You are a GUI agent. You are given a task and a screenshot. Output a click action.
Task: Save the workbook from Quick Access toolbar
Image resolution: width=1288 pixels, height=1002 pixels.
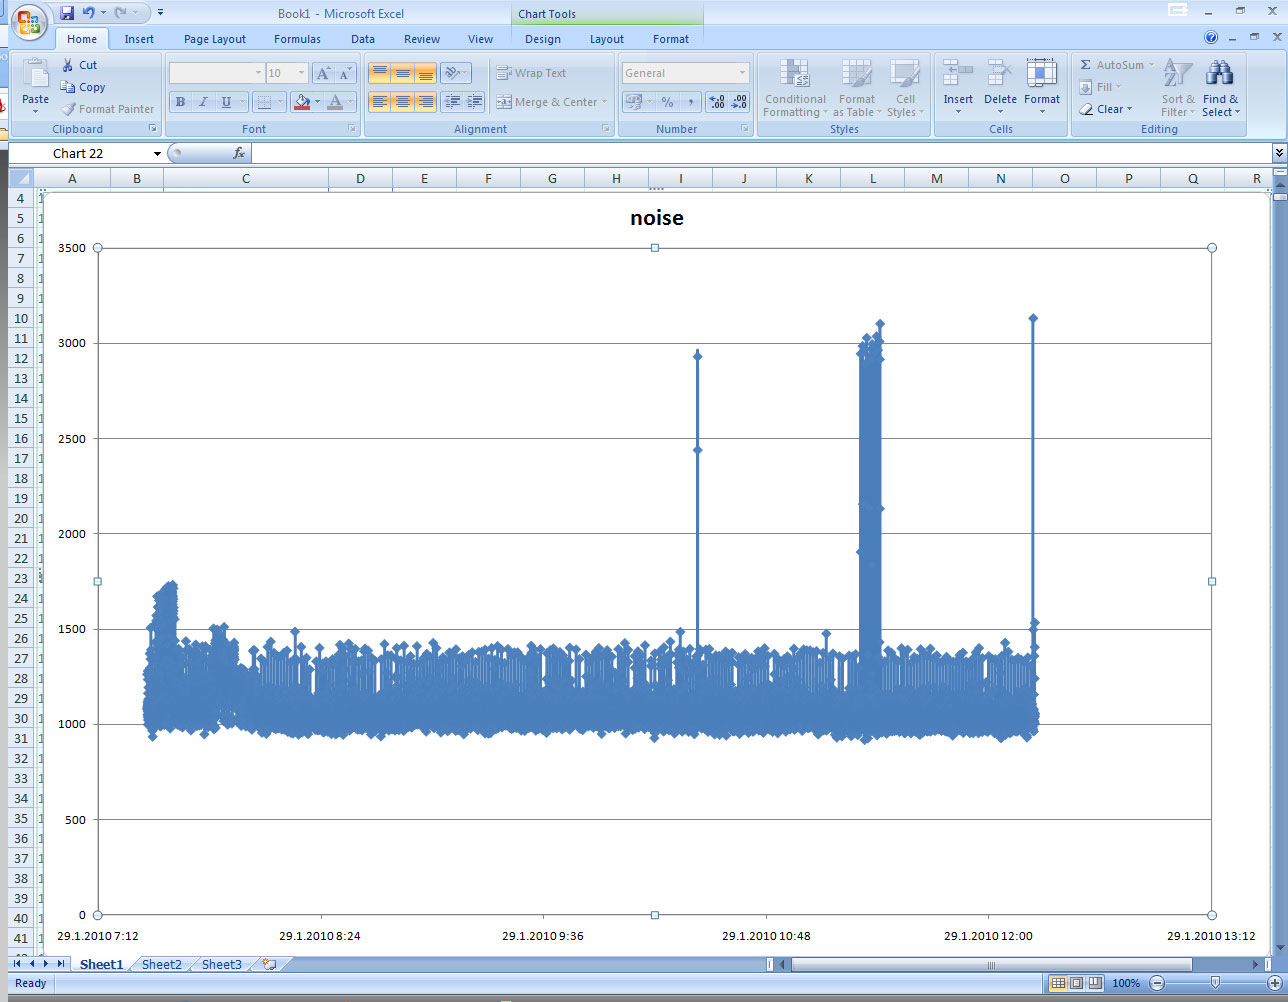pyautogui.click(x=67, y=13)
